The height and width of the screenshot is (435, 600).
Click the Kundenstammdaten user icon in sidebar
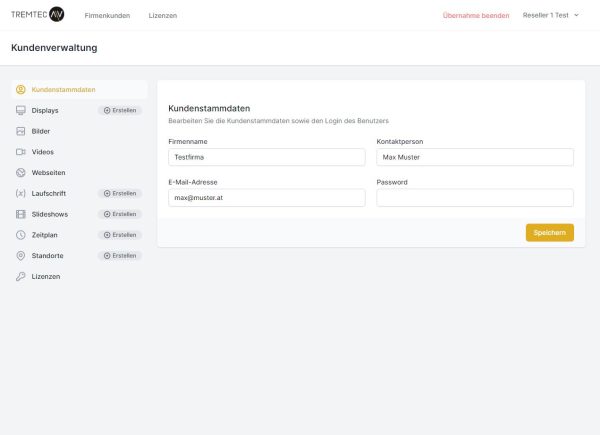click(x=21, y=90)
